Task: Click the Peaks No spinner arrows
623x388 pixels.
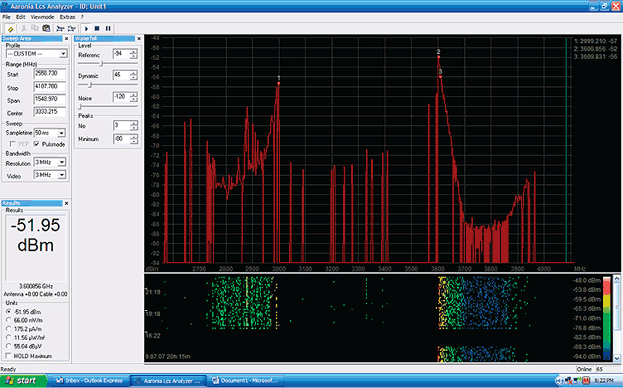Action: tap(134, 126)
